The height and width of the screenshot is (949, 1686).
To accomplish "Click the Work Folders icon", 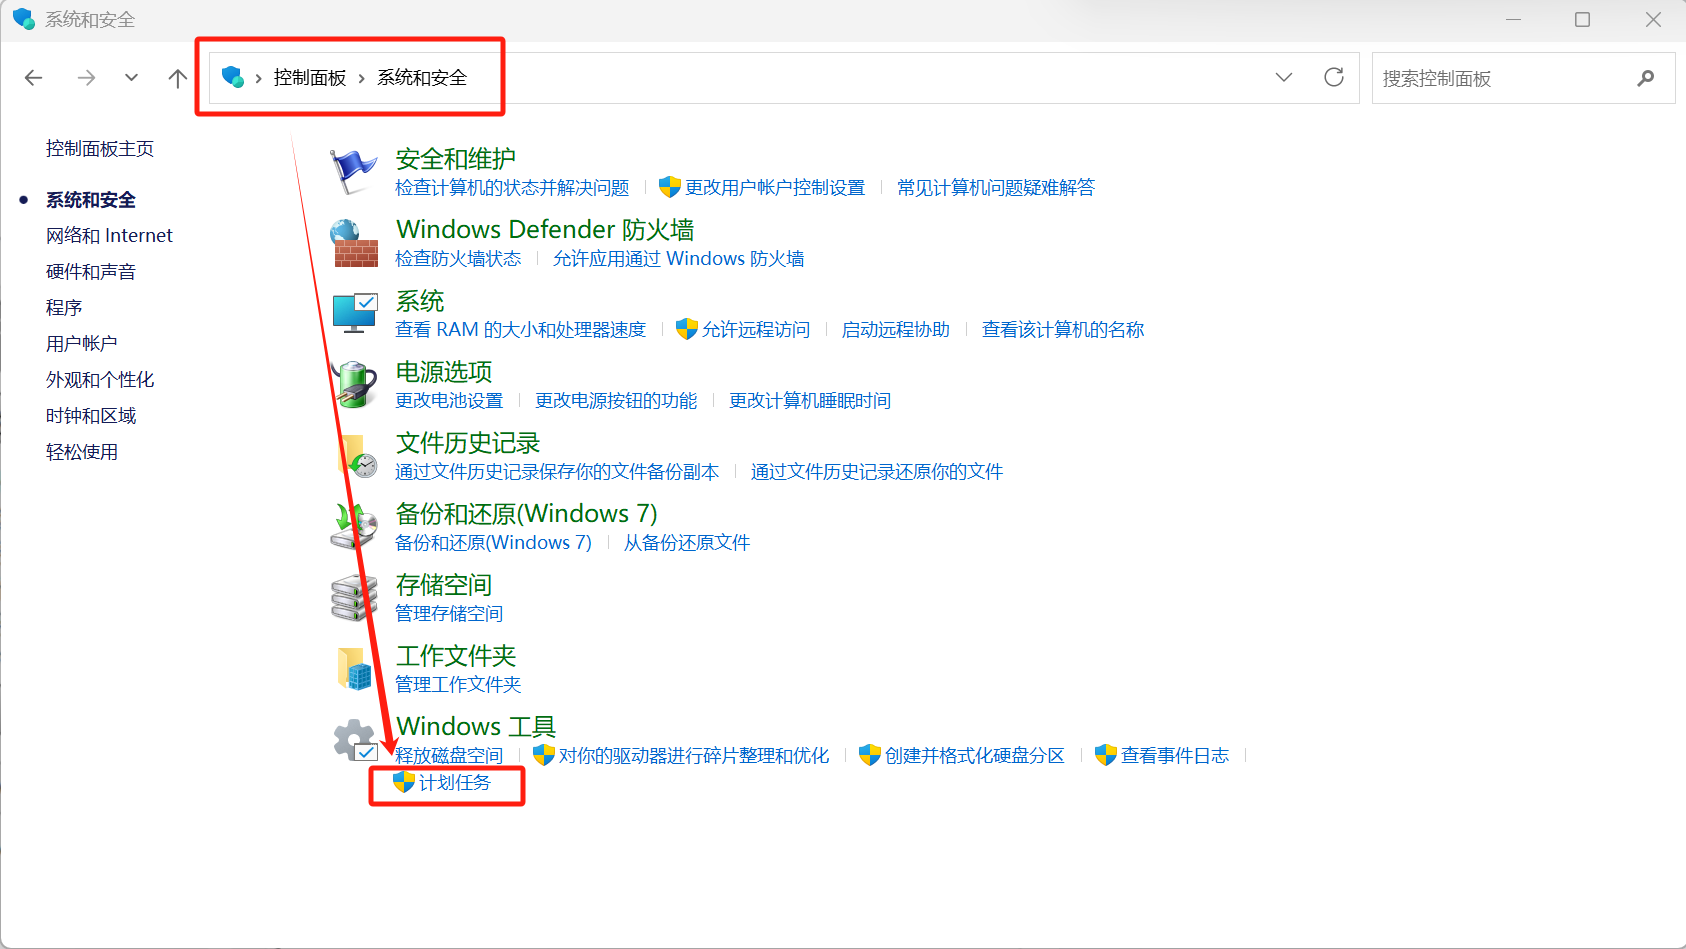I will pyautogui.click(x=354, y=668).
